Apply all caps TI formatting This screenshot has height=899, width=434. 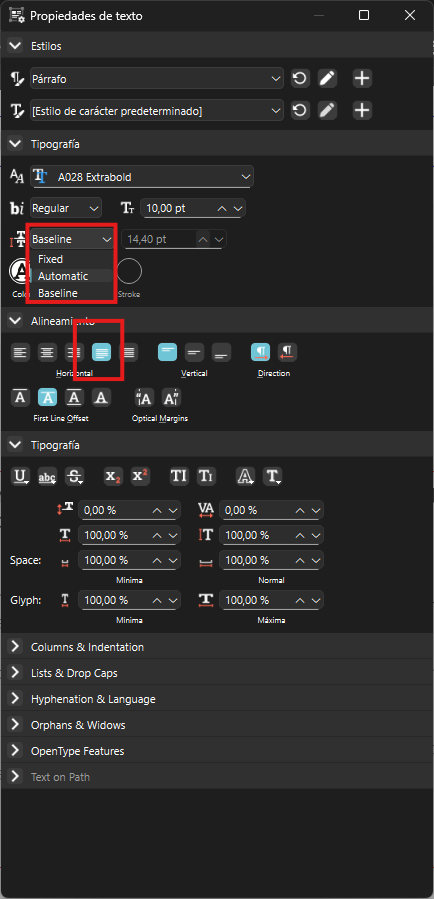[x=179, y=476]
